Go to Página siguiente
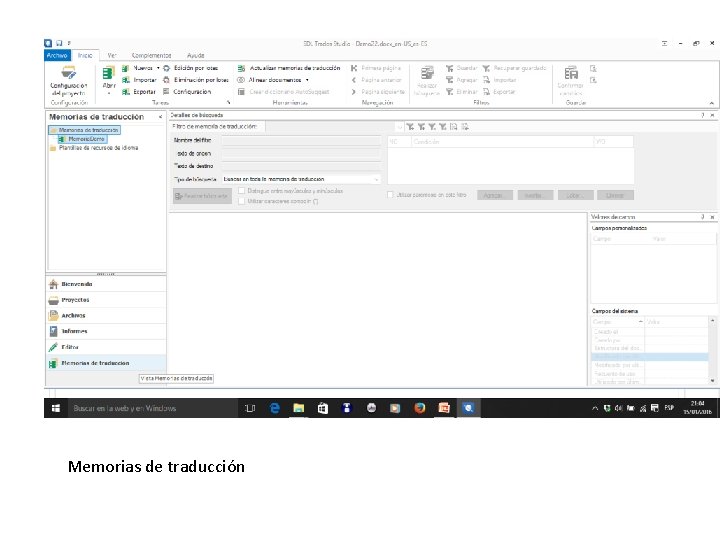Image resolution: width=720 pixels, height=540 pixels. tap(377, 92)
